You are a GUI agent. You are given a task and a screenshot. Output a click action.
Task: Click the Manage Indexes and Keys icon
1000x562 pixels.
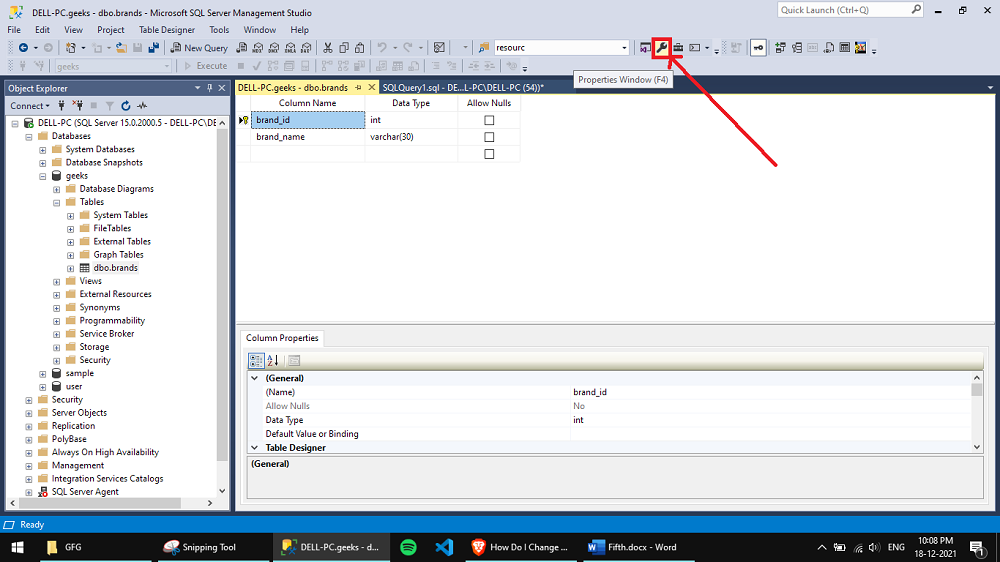point(797,48)
